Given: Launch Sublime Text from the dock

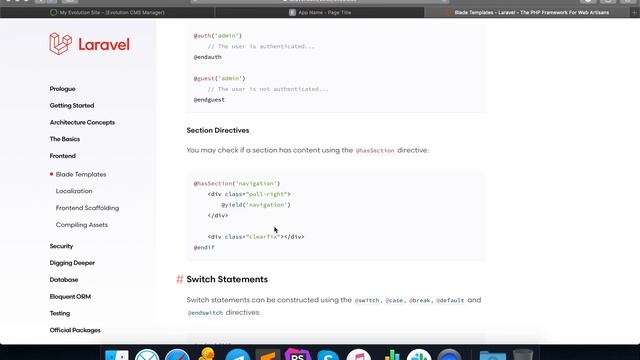Looking at the screenshot, I should [x=268, y=355].
